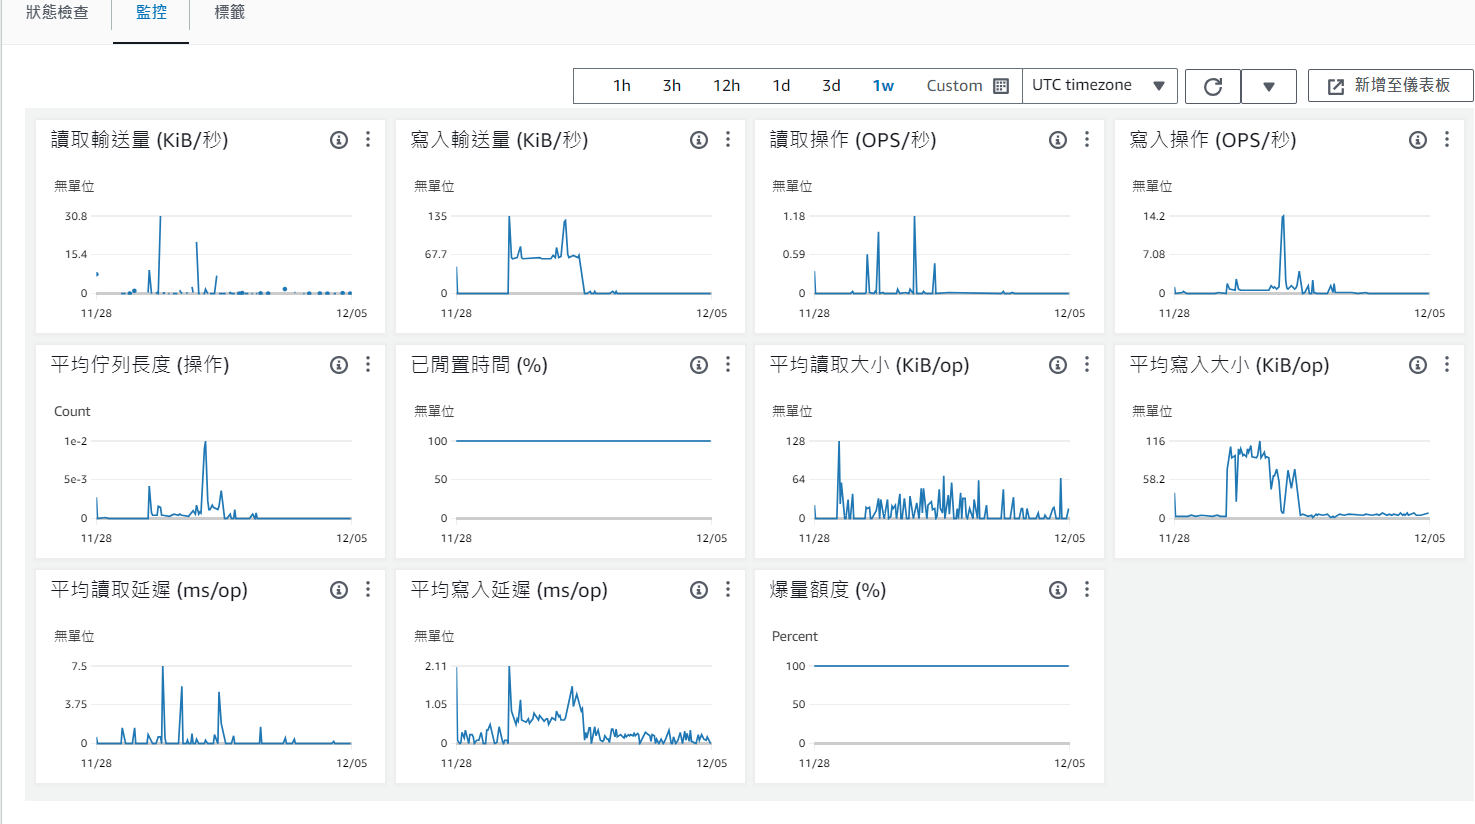Select the 12h time range
1475x824 pixels.
pyautogui.click(x=727, y=86)
